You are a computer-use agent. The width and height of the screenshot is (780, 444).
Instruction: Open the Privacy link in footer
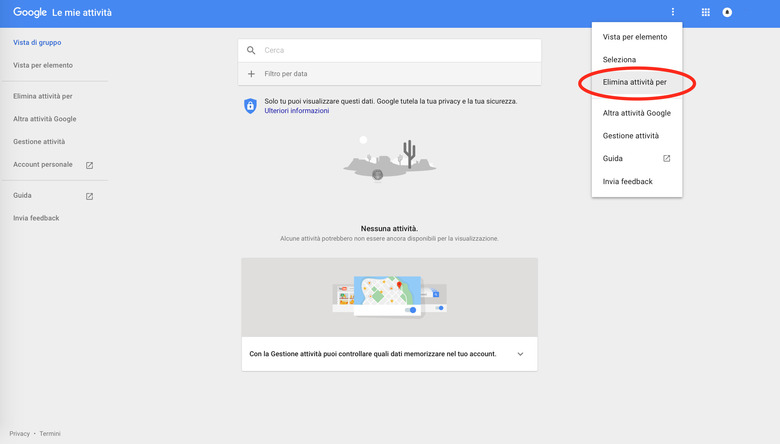[19, 434]
